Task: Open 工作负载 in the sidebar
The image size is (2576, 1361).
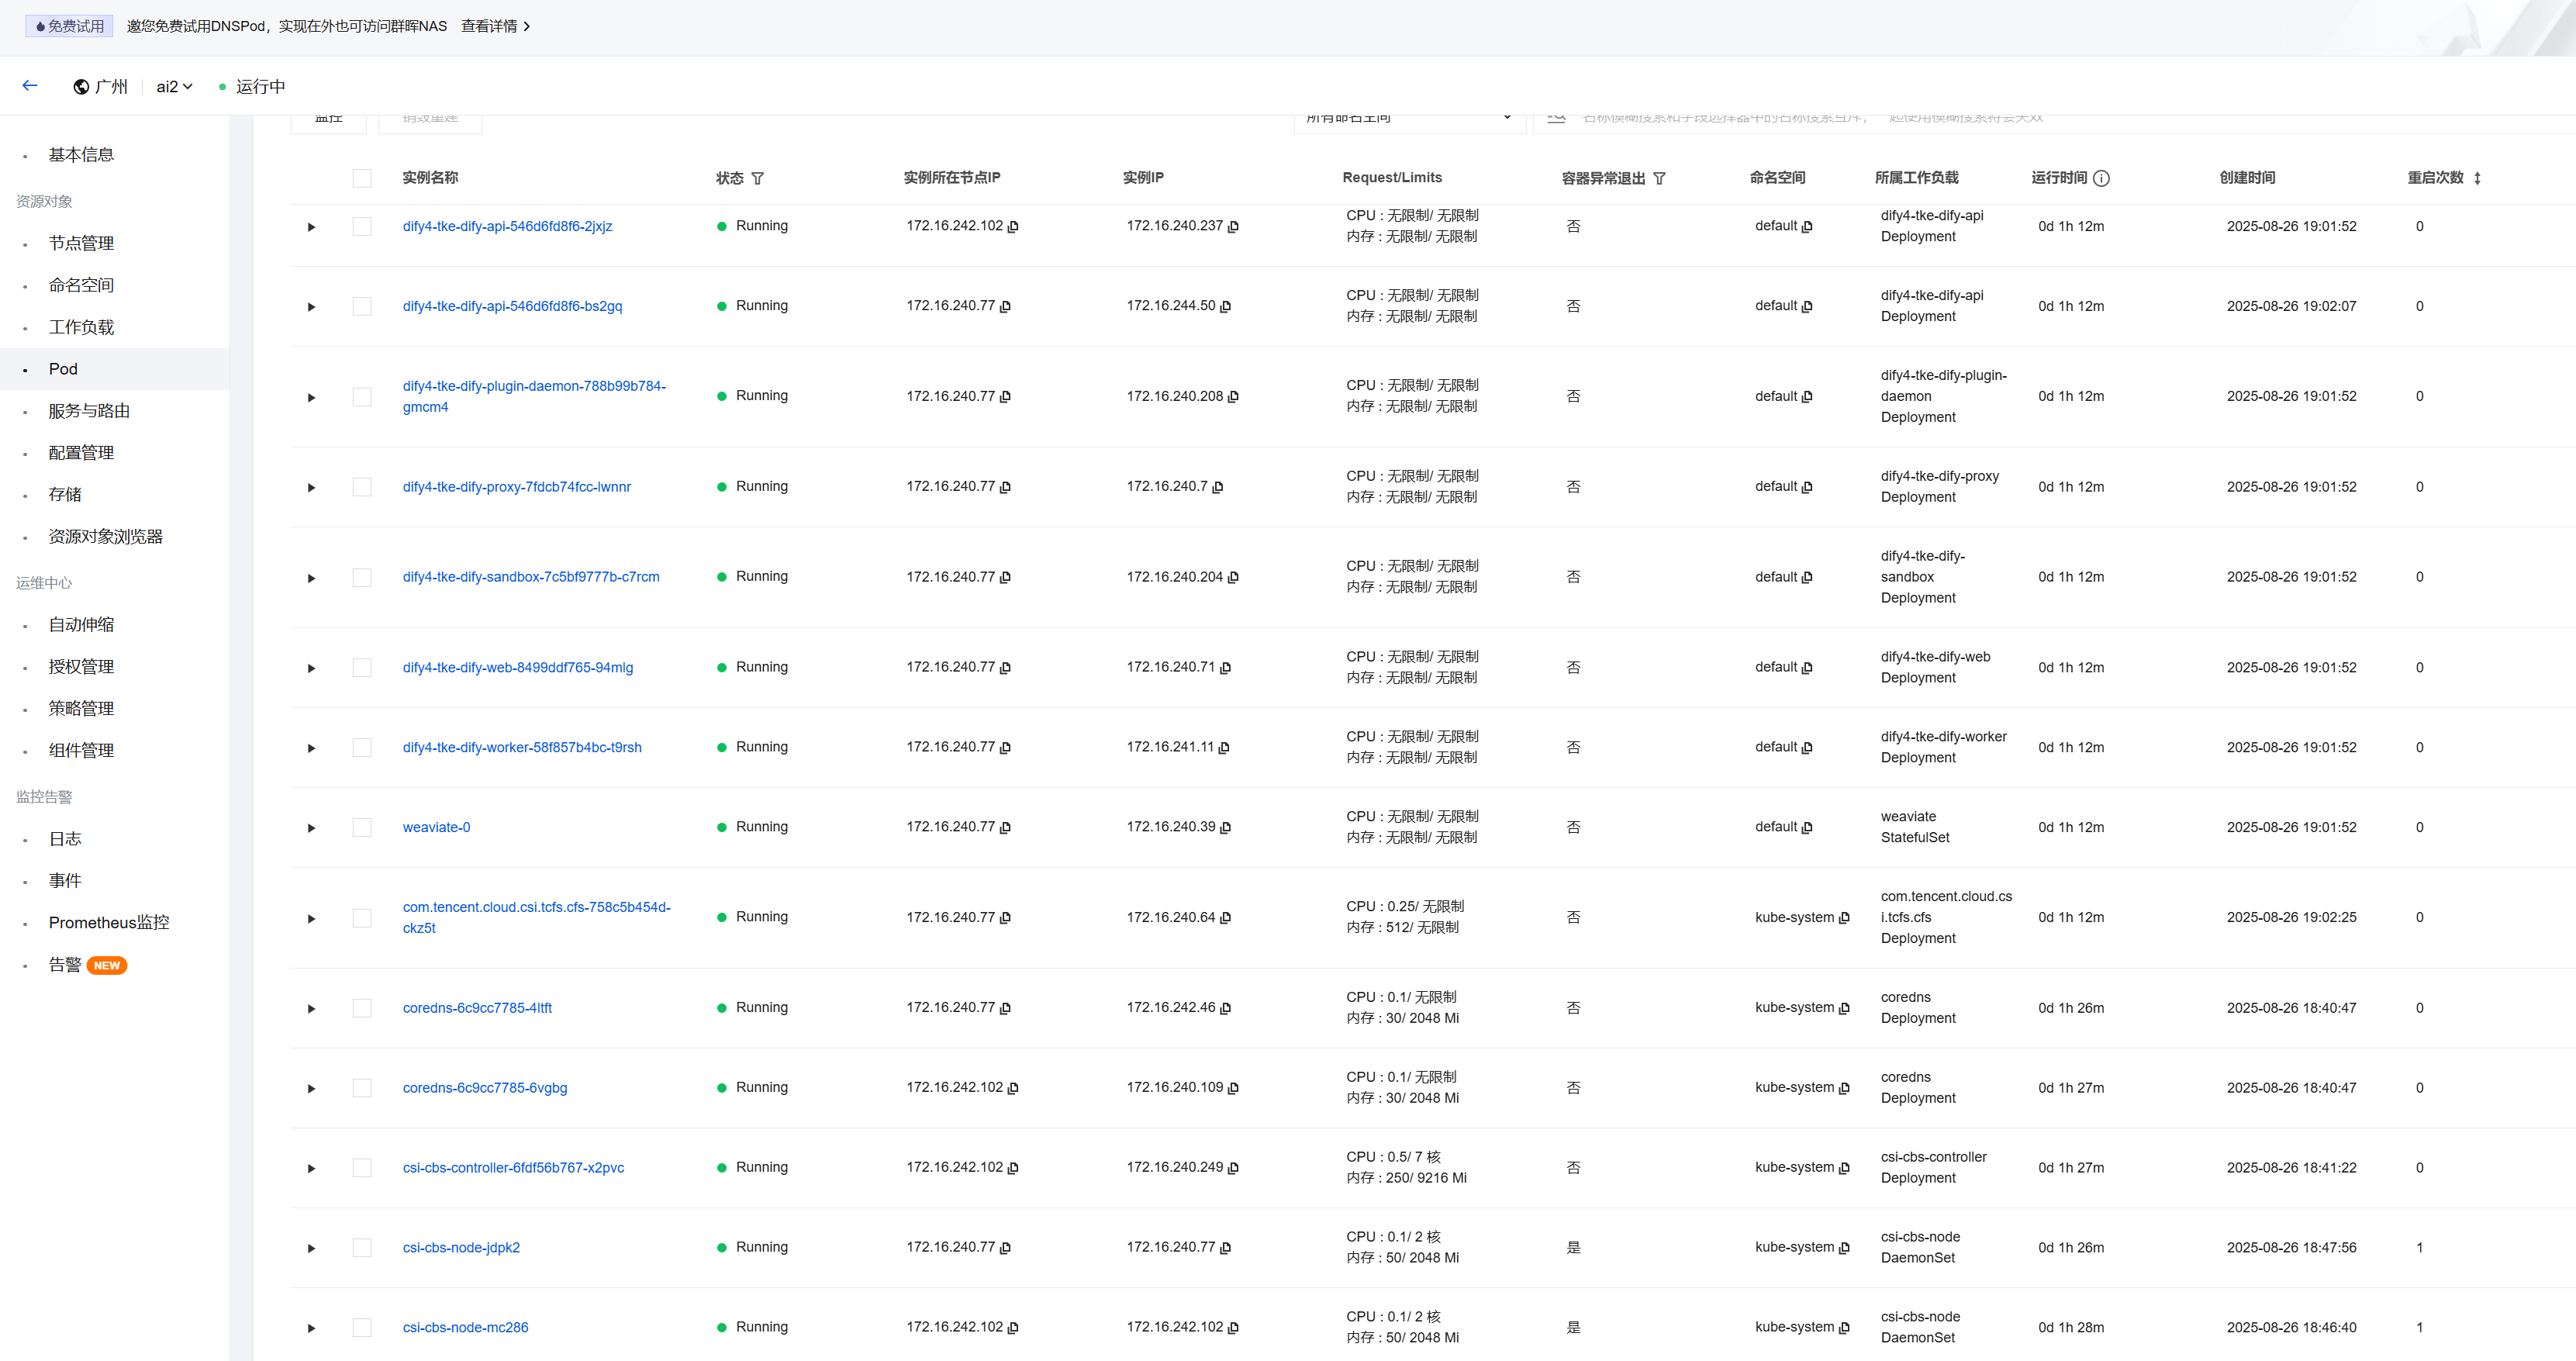Action: (81, 327)
